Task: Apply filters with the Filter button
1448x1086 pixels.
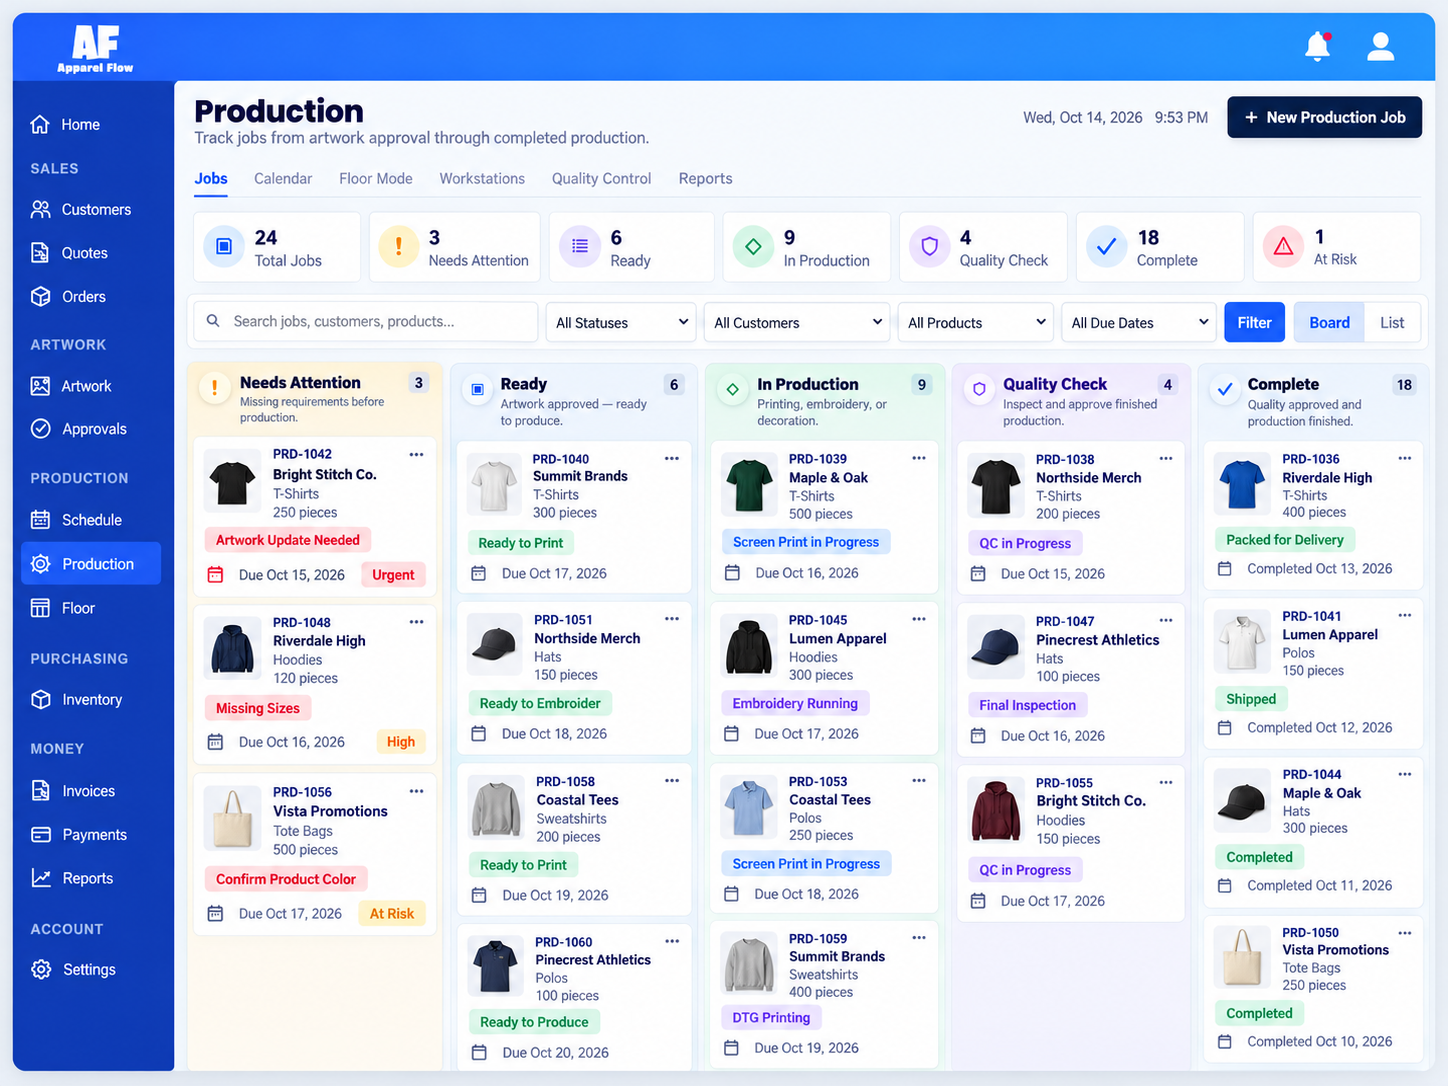Action: (1254, 322)
